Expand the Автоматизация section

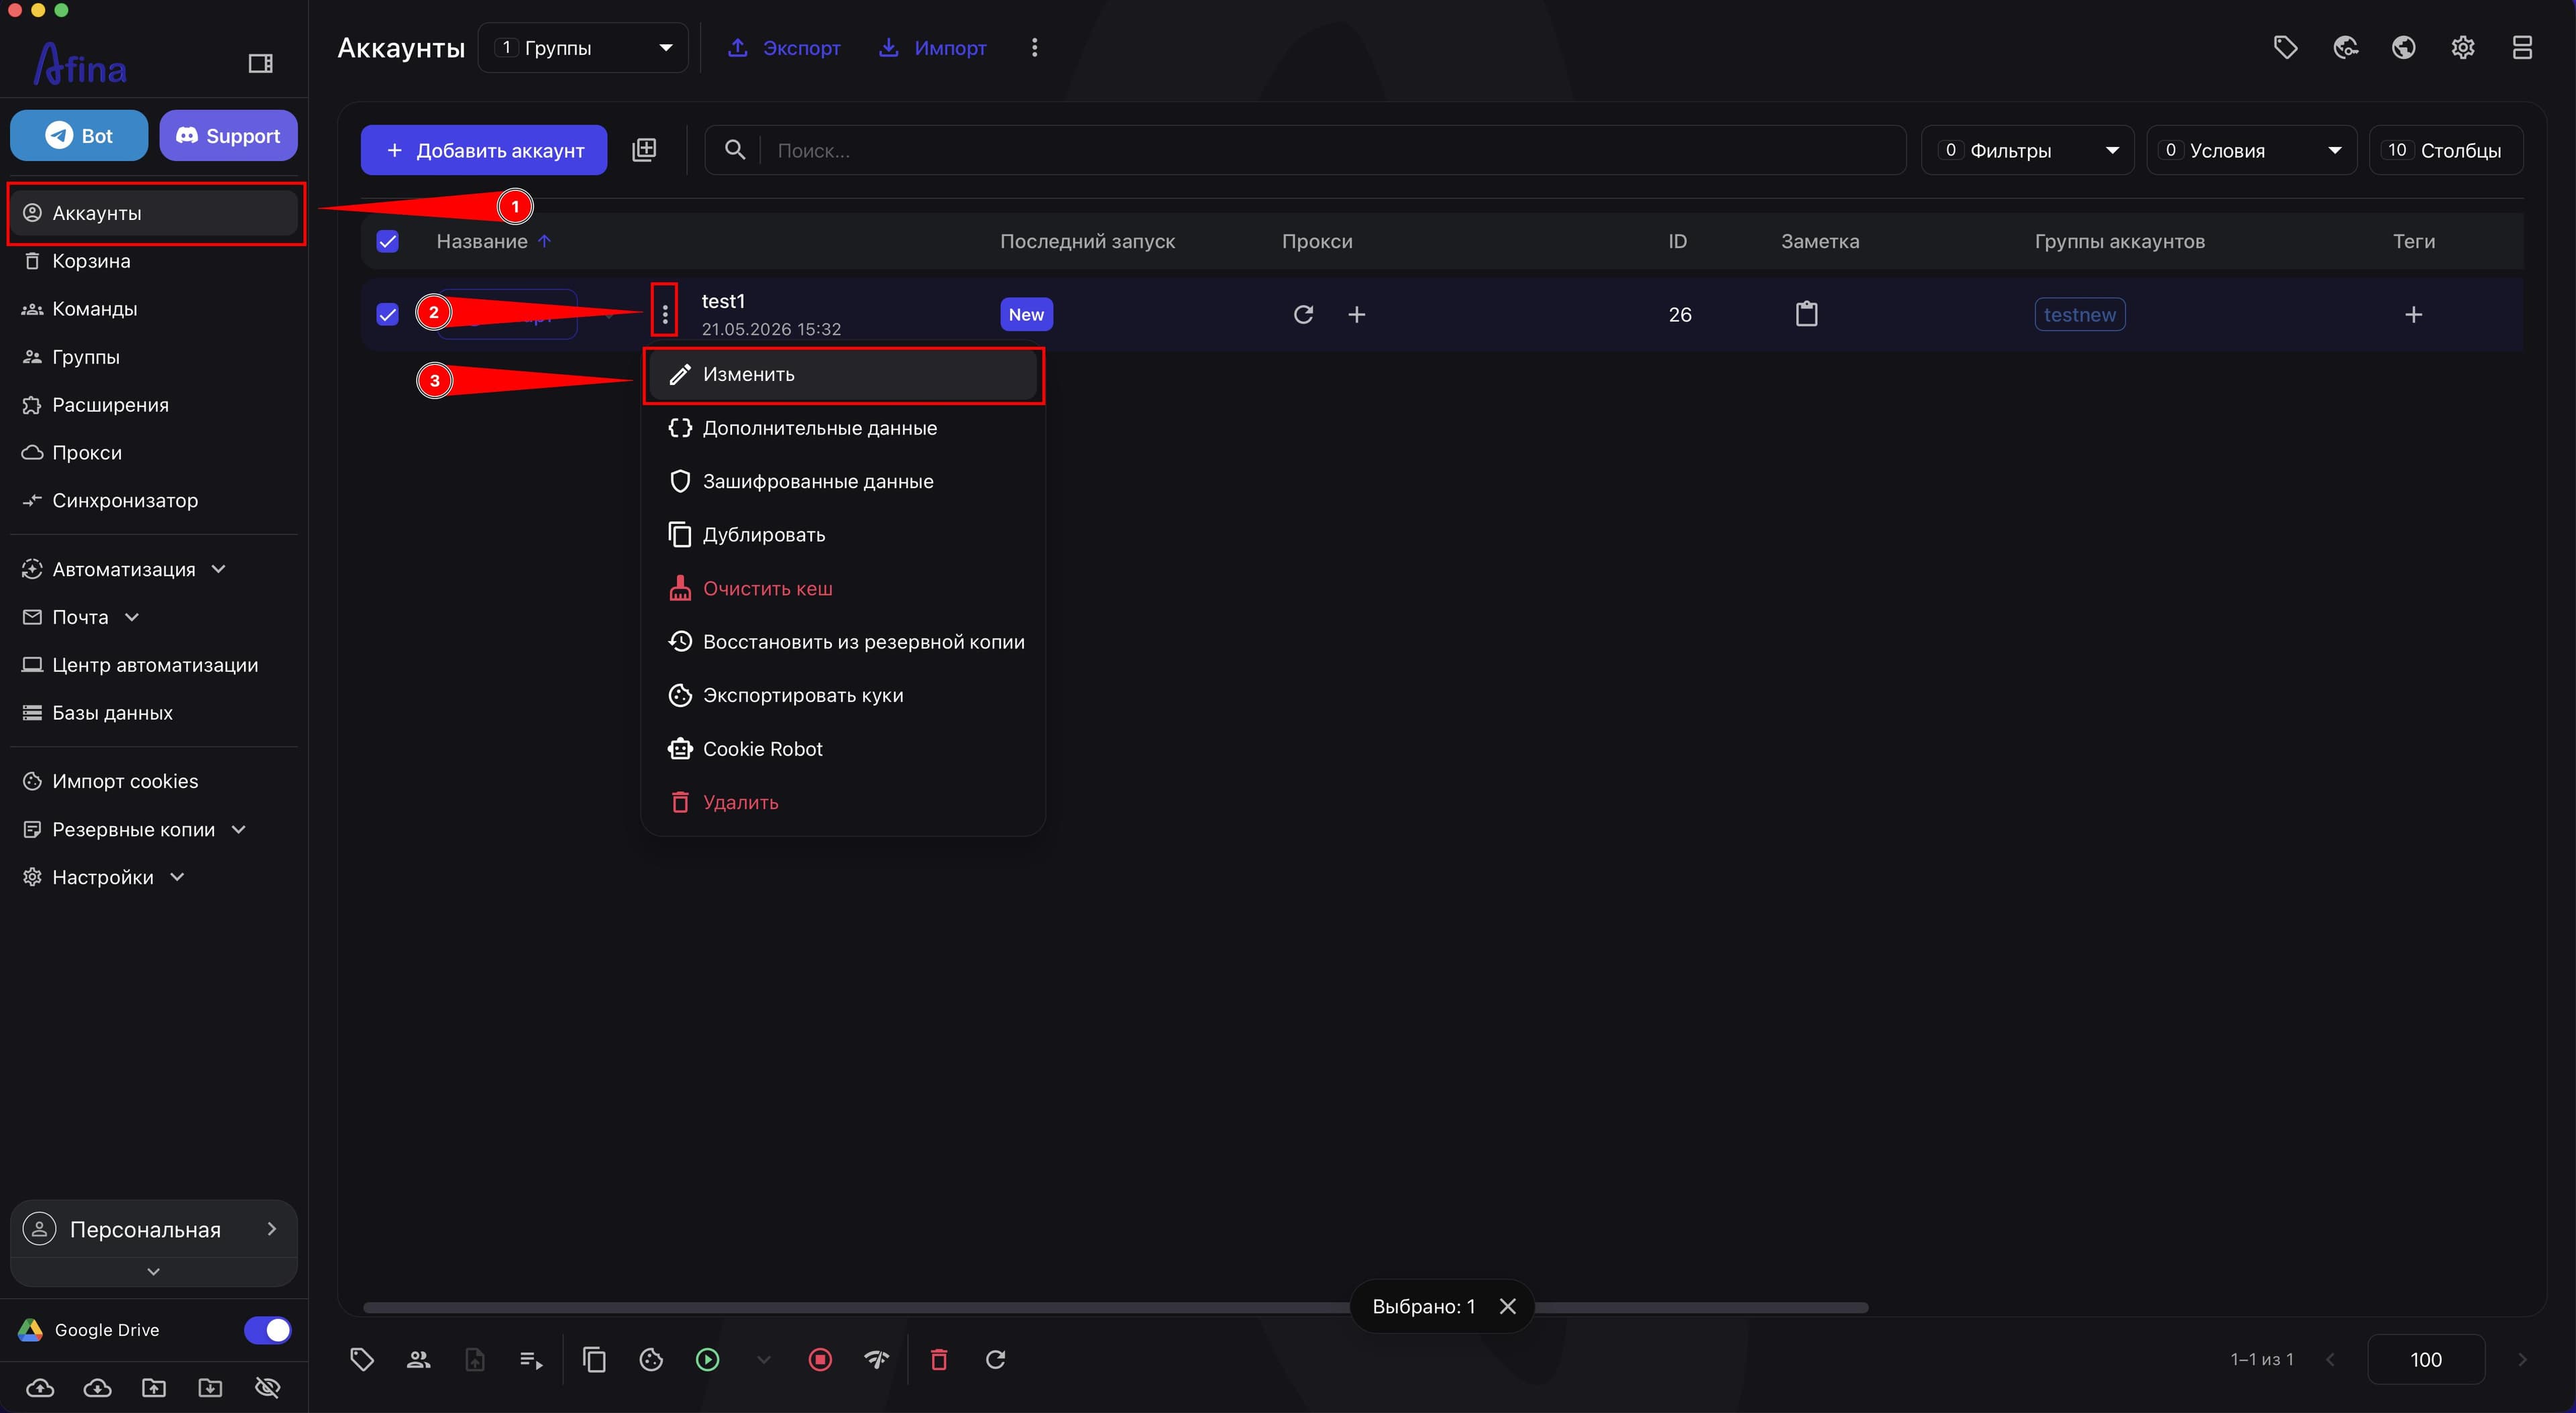(x=124, y=569)
